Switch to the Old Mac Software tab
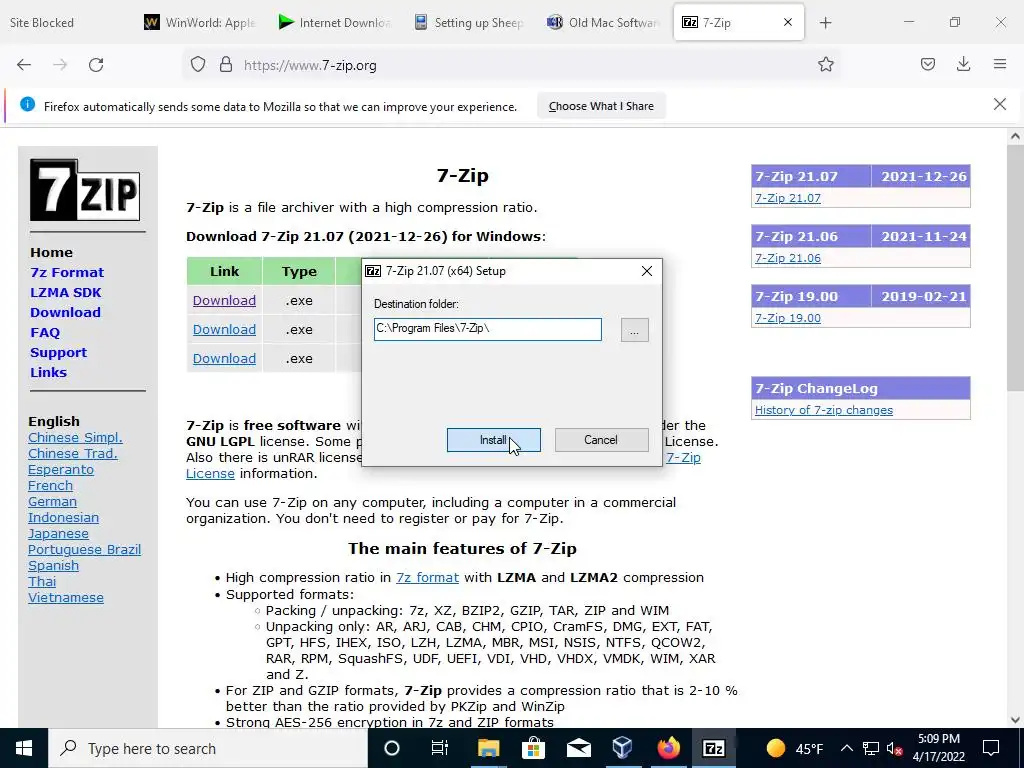The image size is (1024, 768). coord(604,23)
